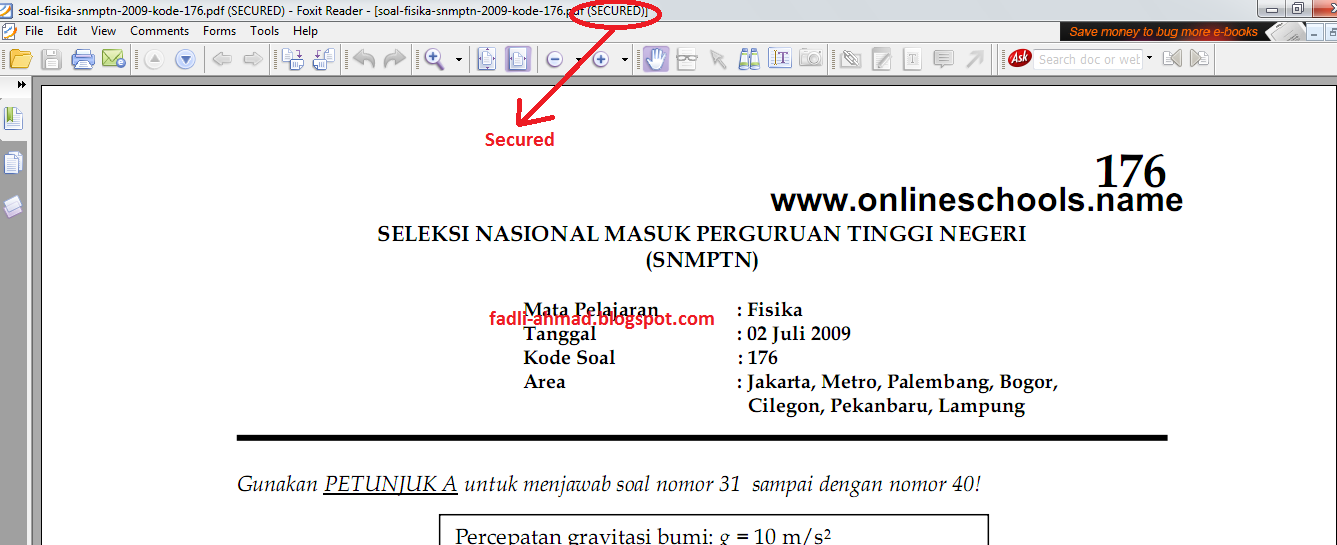Open the File menu

click(34, 31)
